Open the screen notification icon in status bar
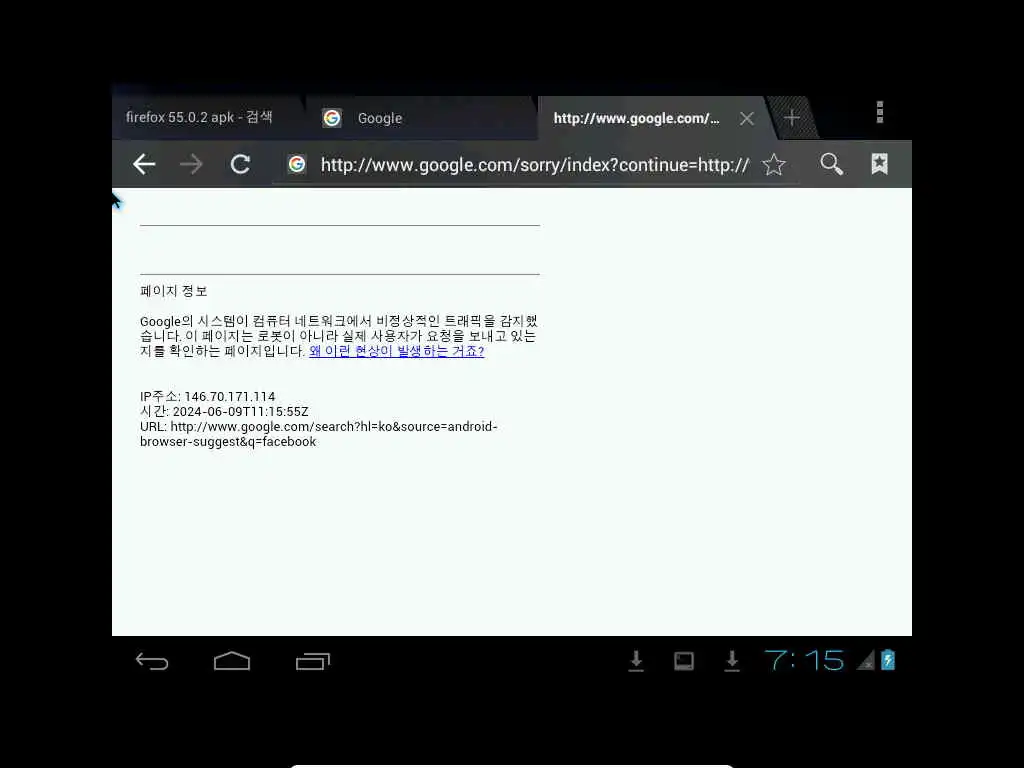Image resolution: width=1024 pixels, height=768 pixels. [684, 661]
